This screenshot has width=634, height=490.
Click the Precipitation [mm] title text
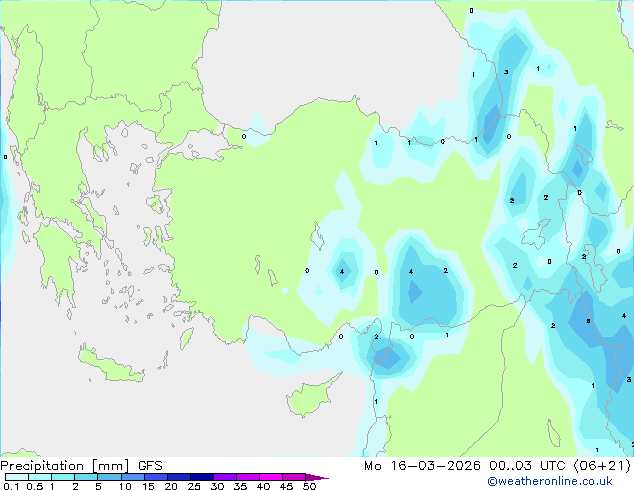(64, 466)
